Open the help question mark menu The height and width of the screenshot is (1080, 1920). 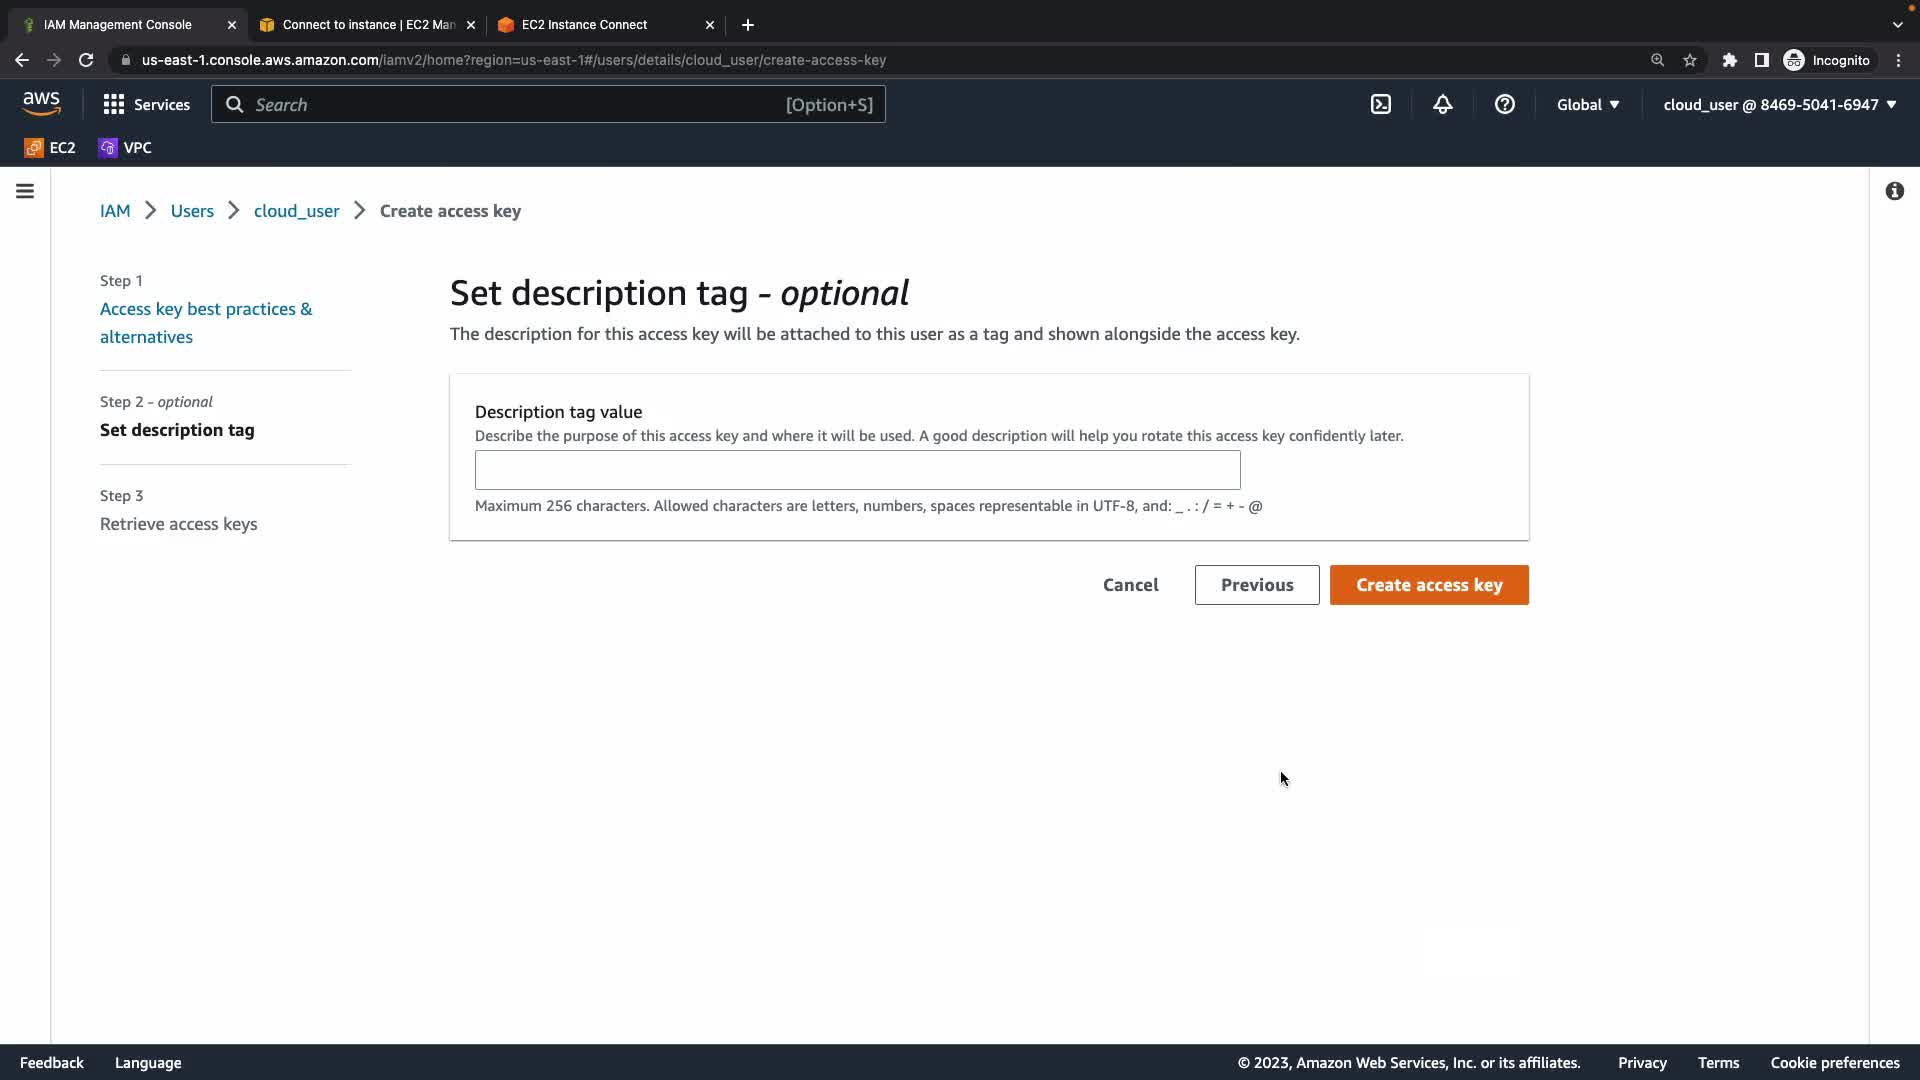[1504, 104]
